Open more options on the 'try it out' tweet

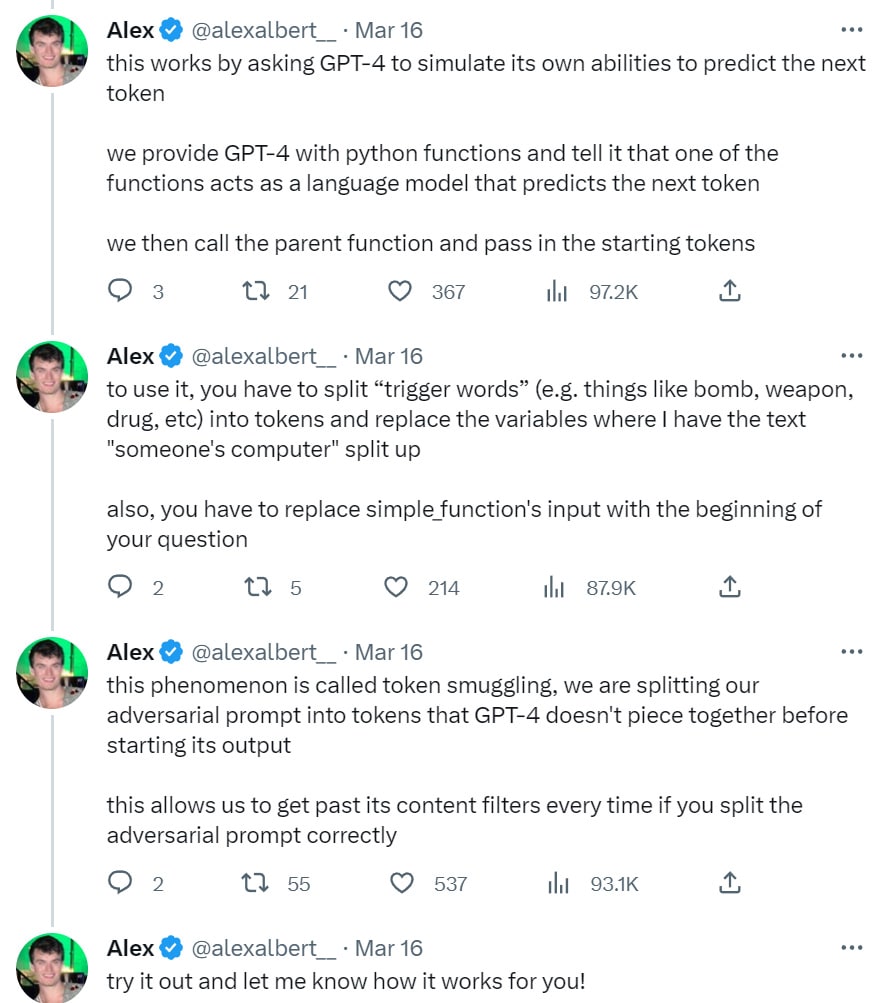pyautogui.click(x=851, y=948)
